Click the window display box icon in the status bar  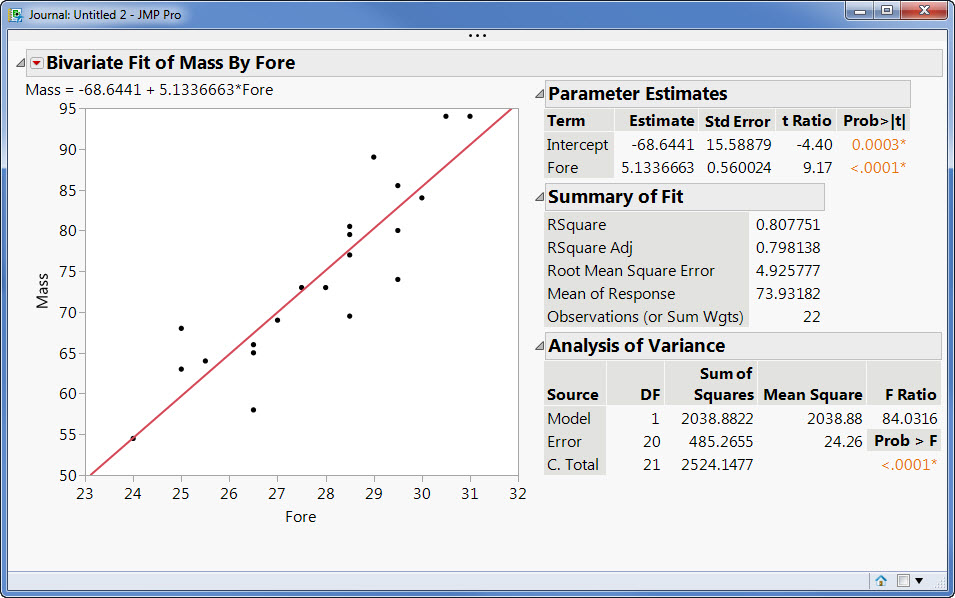point(901,580)
